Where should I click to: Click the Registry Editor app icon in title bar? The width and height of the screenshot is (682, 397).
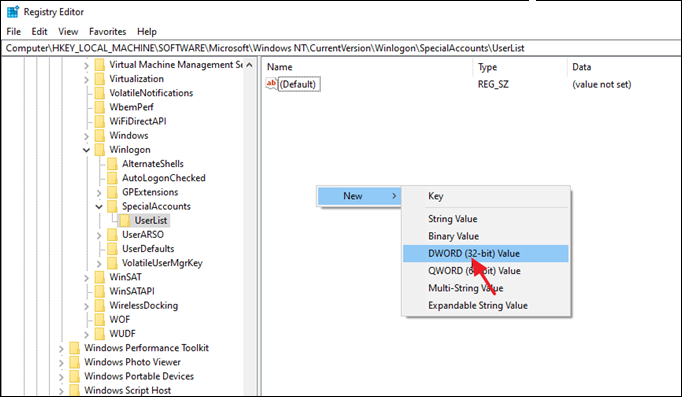click(x=13, y=12)
